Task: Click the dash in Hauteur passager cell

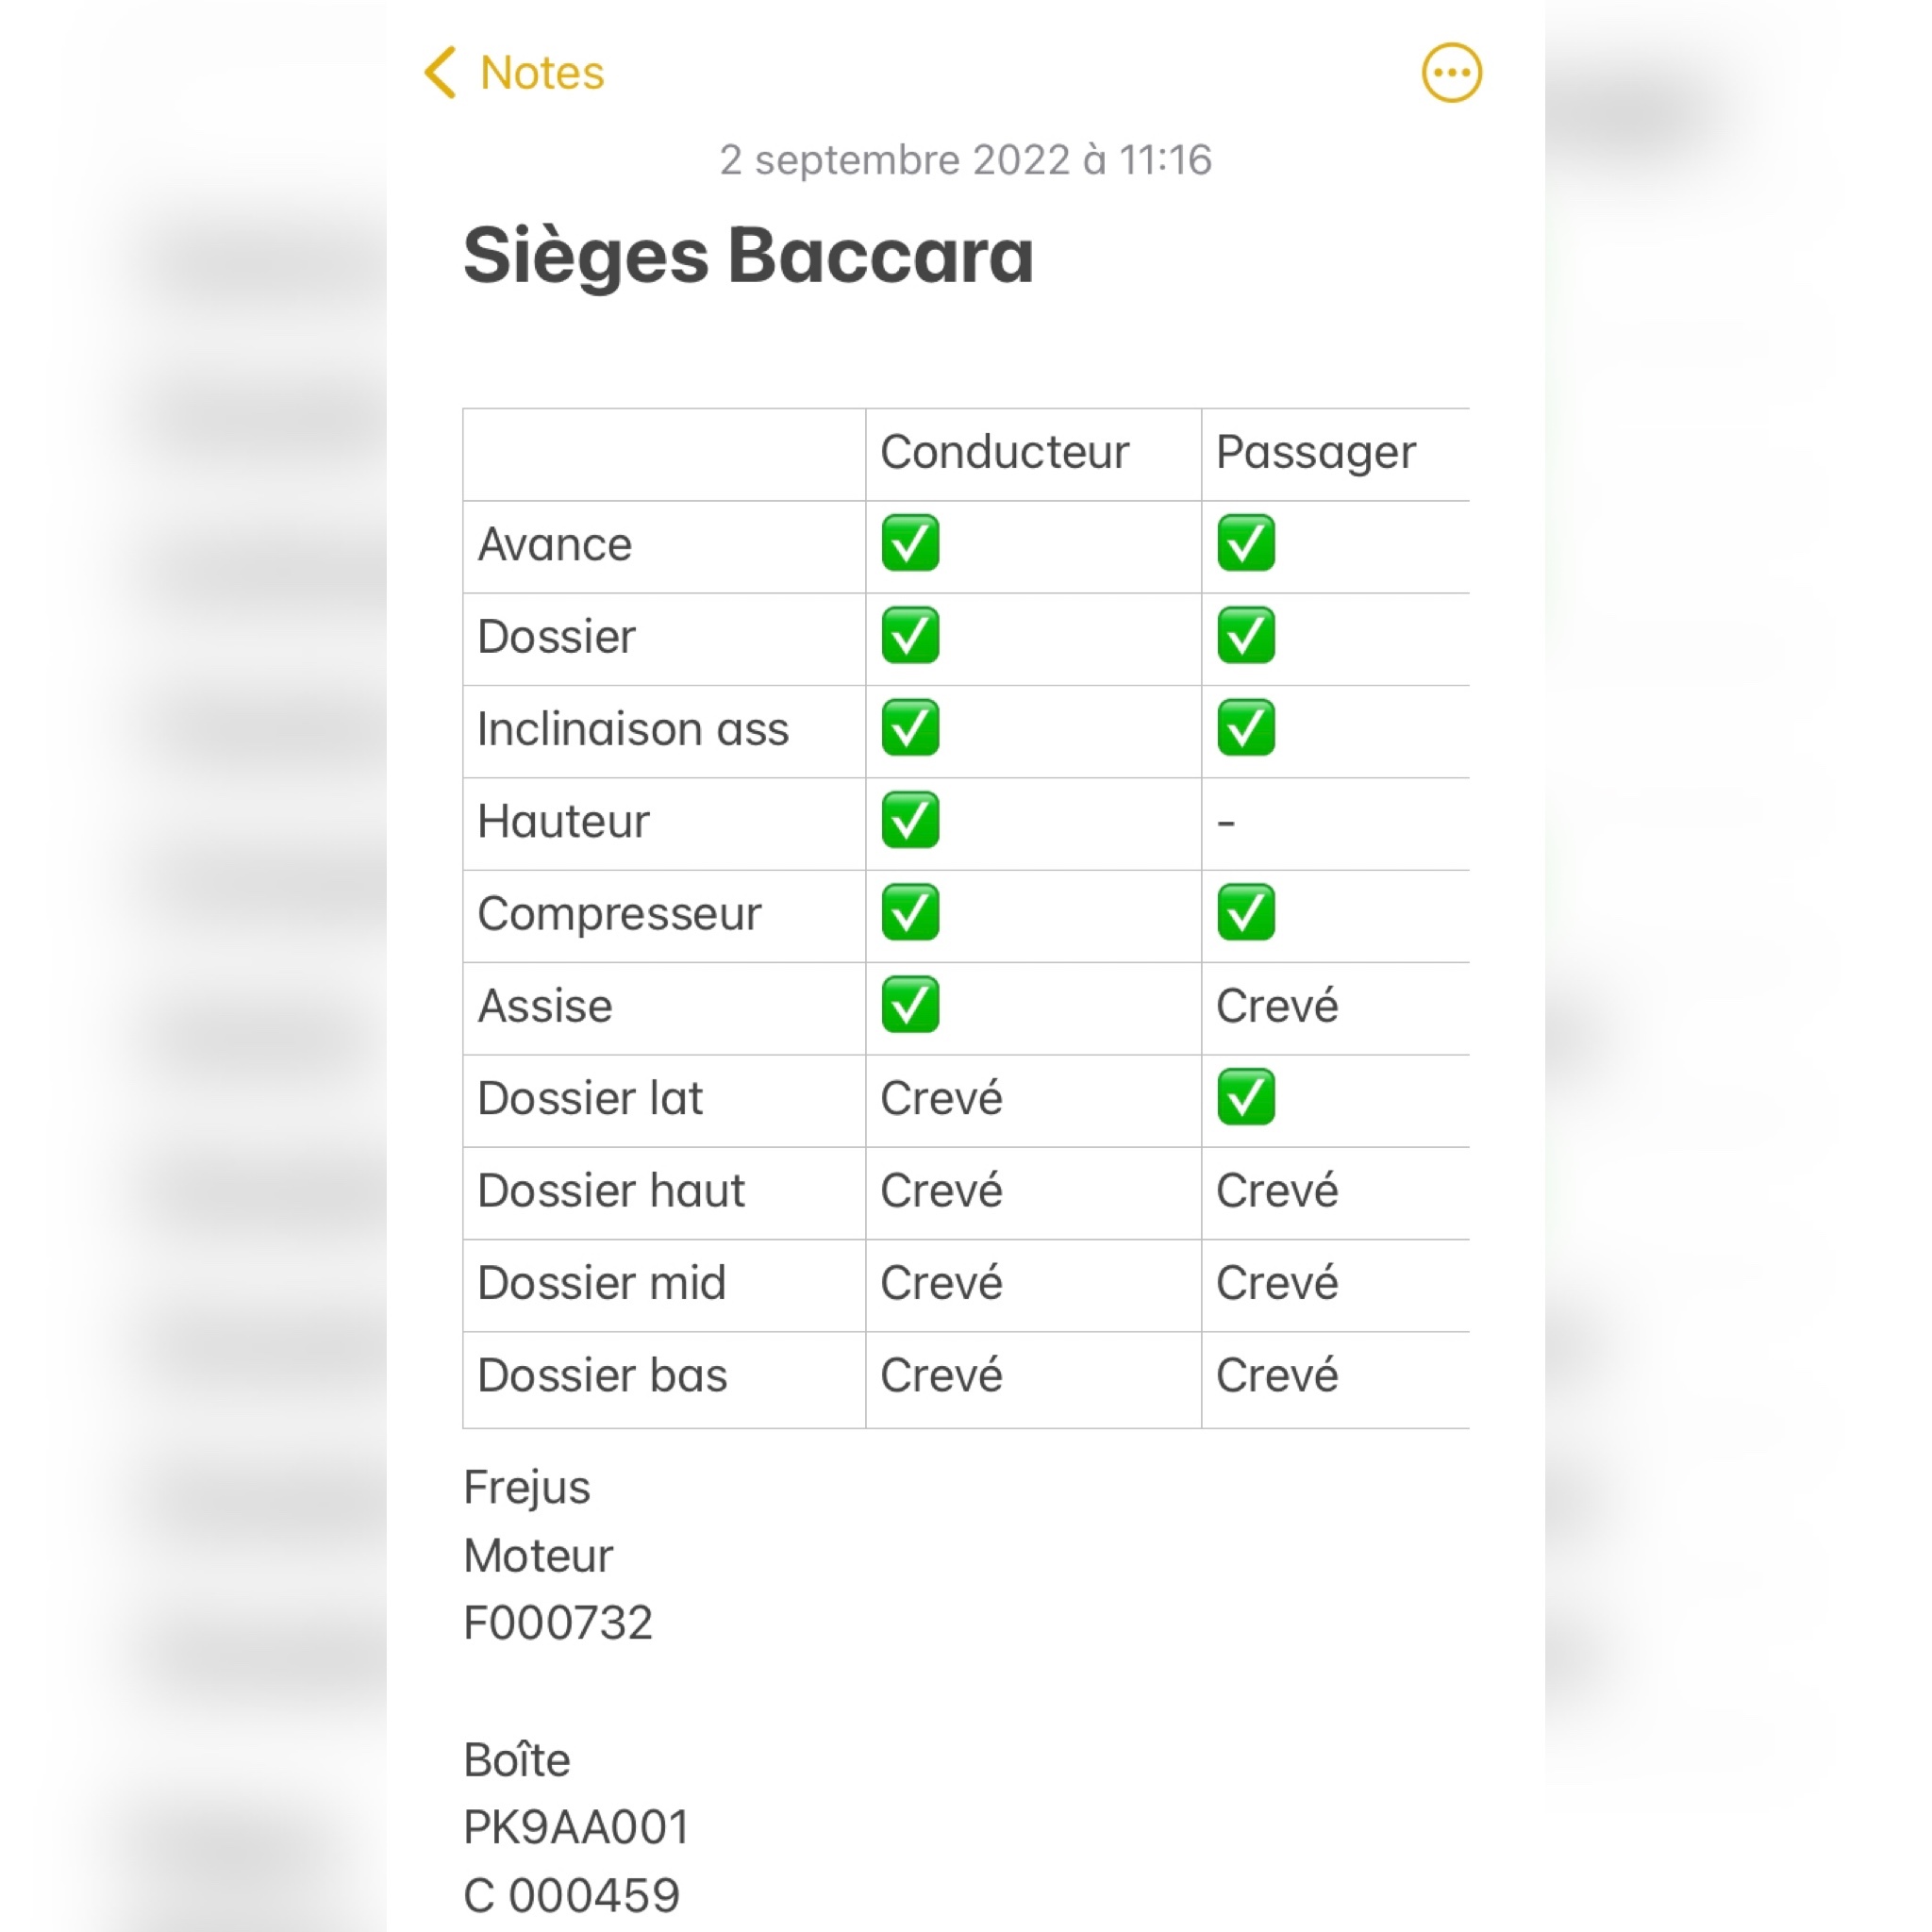Action: [1226, 823]
